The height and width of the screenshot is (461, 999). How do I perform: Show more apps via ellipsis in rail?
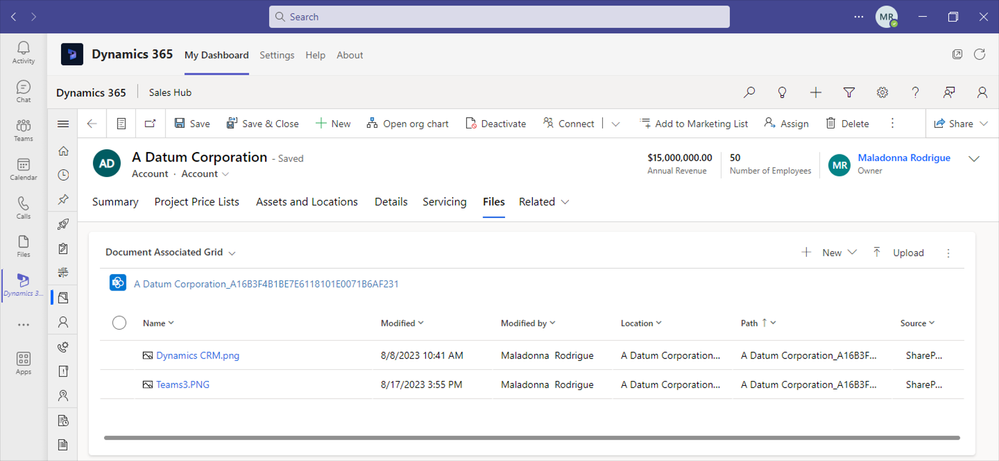[24, 325]
